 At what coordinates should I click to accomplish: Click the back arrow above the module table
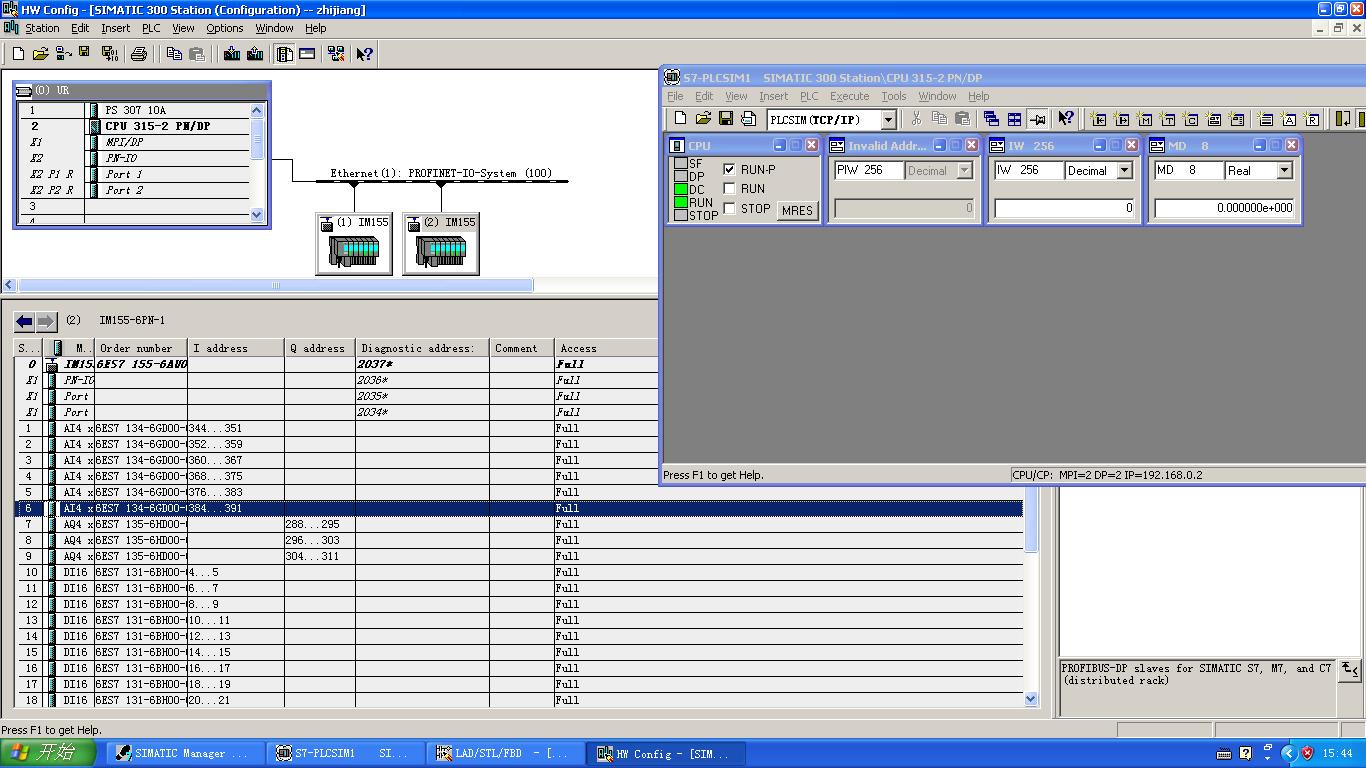[x=24, y=321]
